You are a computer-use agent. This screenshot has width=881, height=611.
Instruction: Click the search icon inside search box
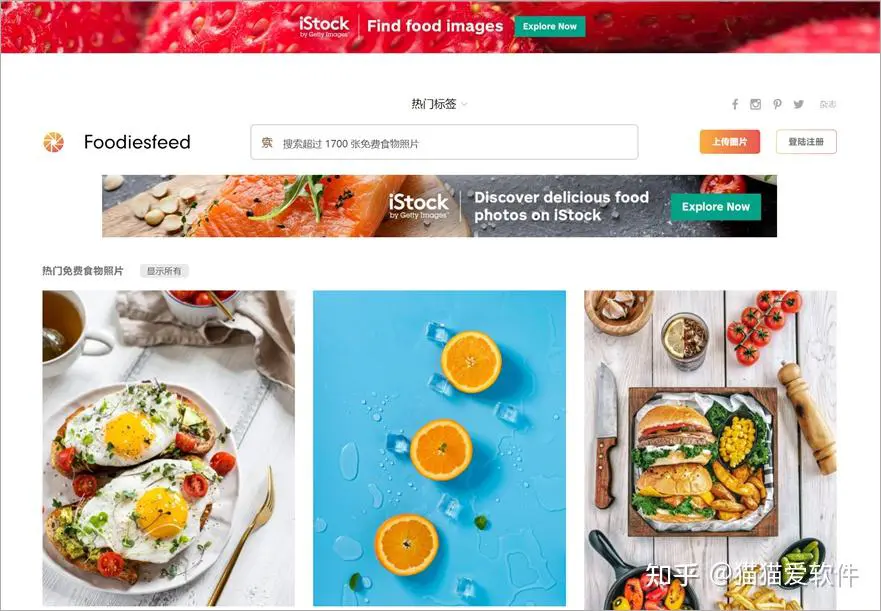pyautogui.click(x=267, y=143)
